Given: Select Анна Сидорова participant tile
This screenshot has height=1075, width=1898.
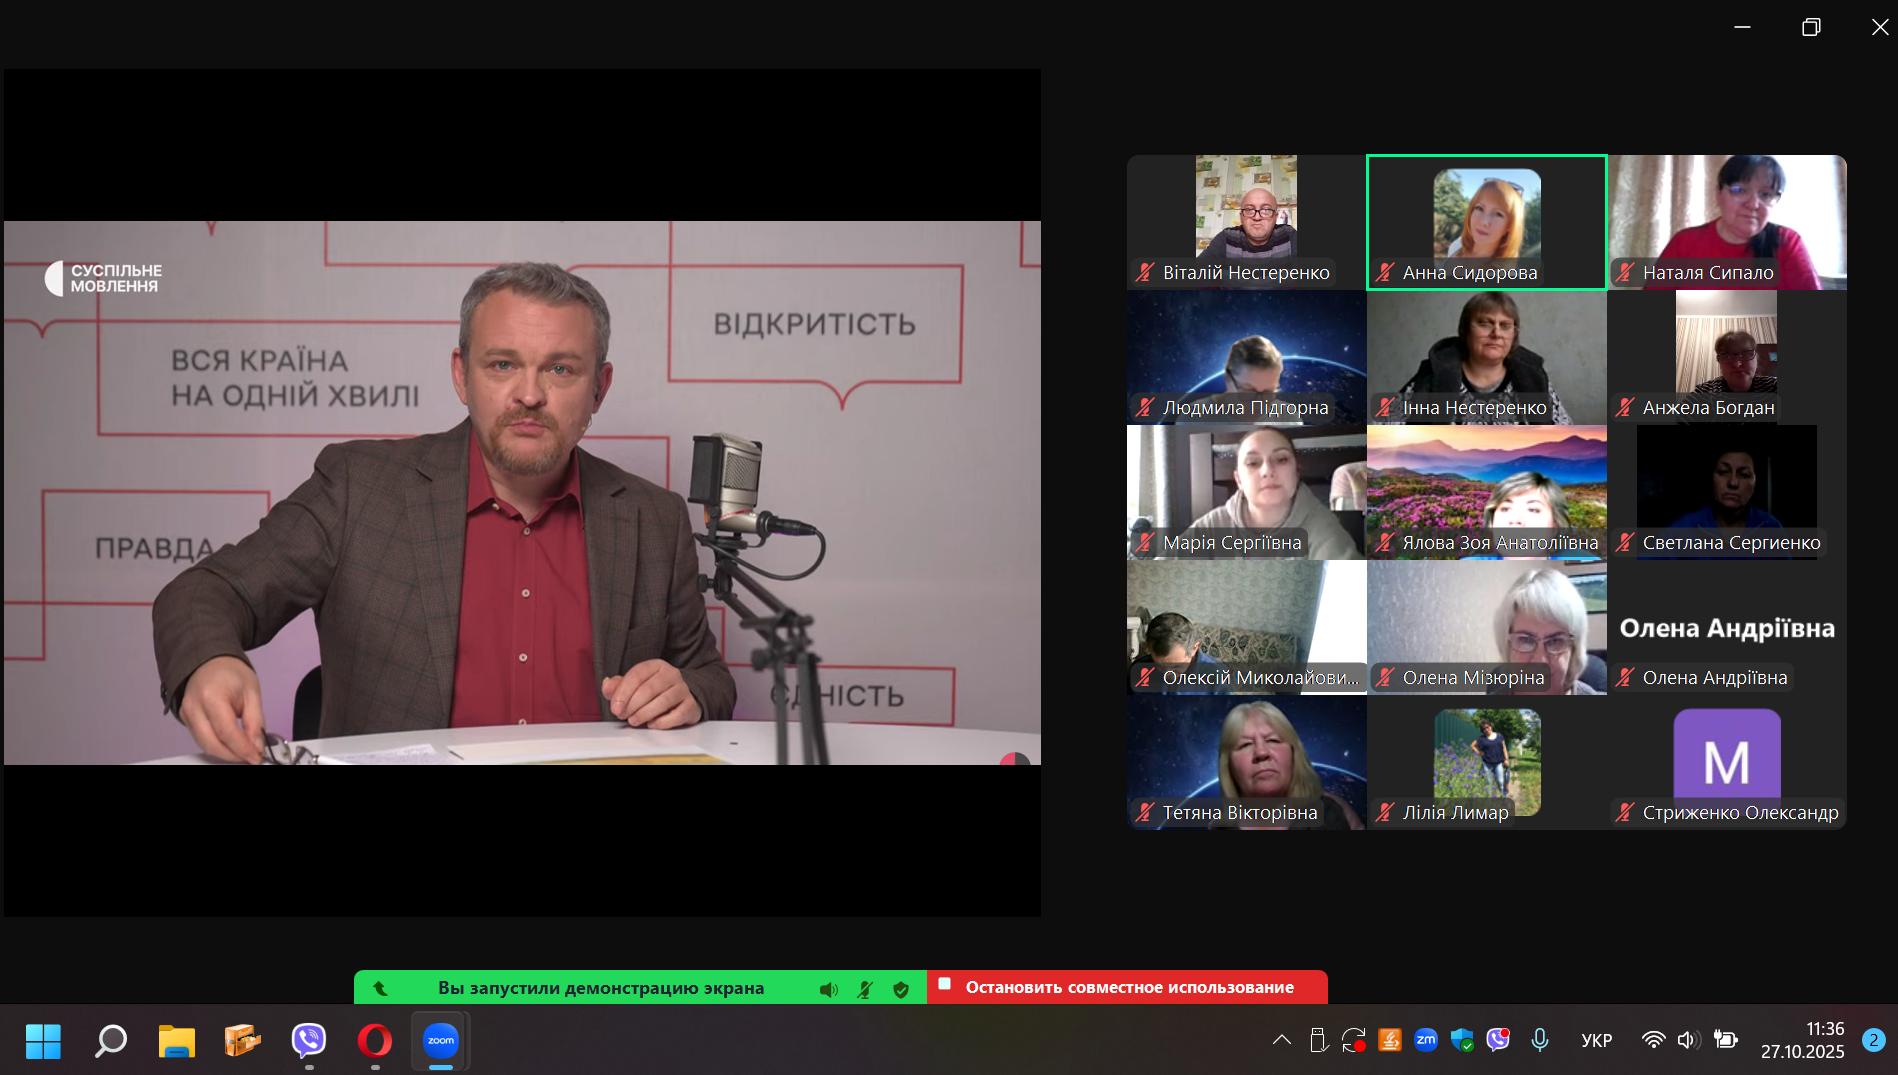Looking at the screenshot, I should coord(1486,222).
